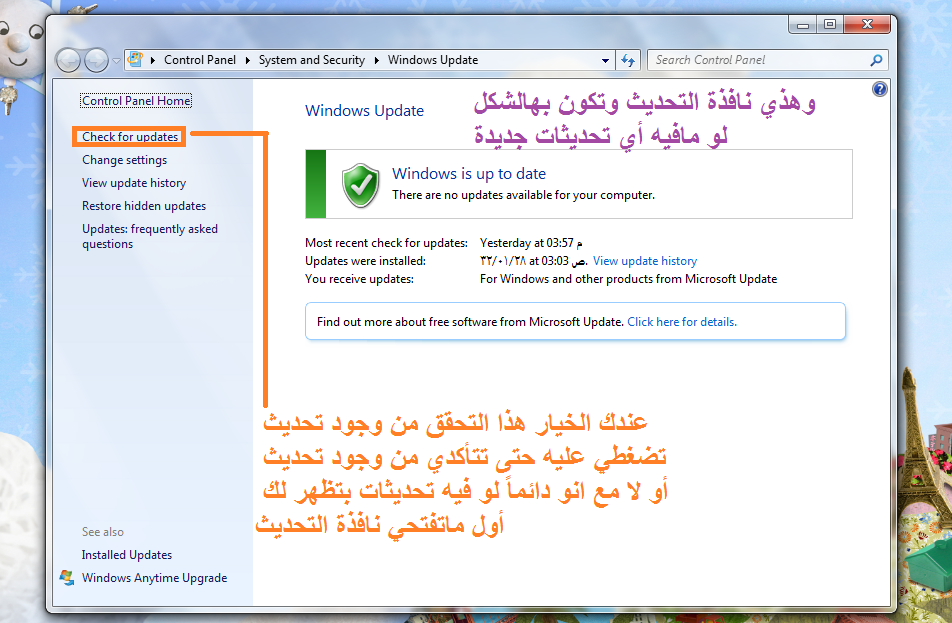
Task: Expand arrow after System and Security breadcrumb
Action: (377, 60)
